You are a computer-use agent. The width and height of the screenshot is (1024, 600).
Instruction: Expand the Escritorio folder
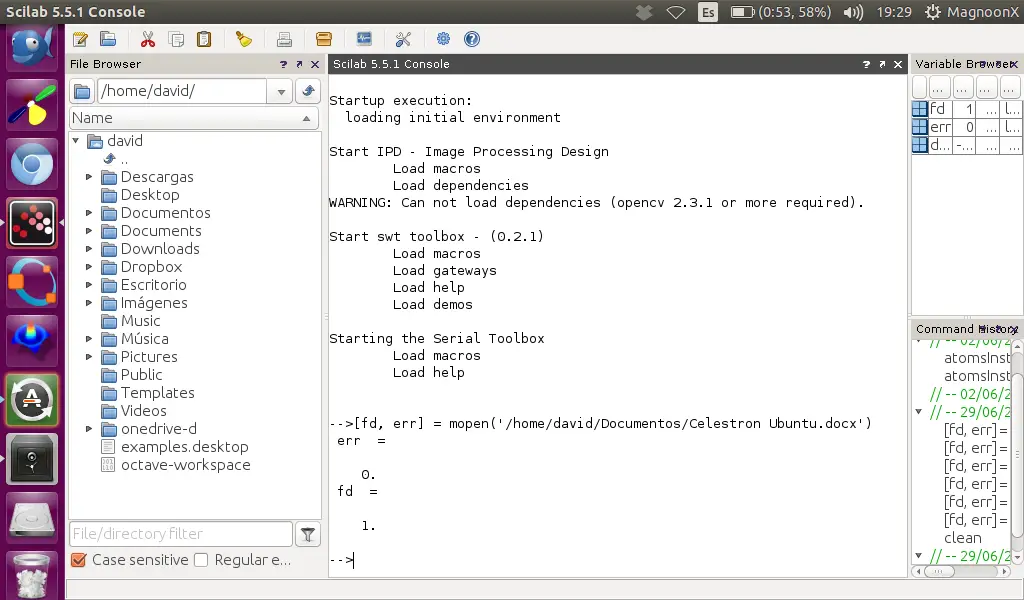(x=89, y=285)
